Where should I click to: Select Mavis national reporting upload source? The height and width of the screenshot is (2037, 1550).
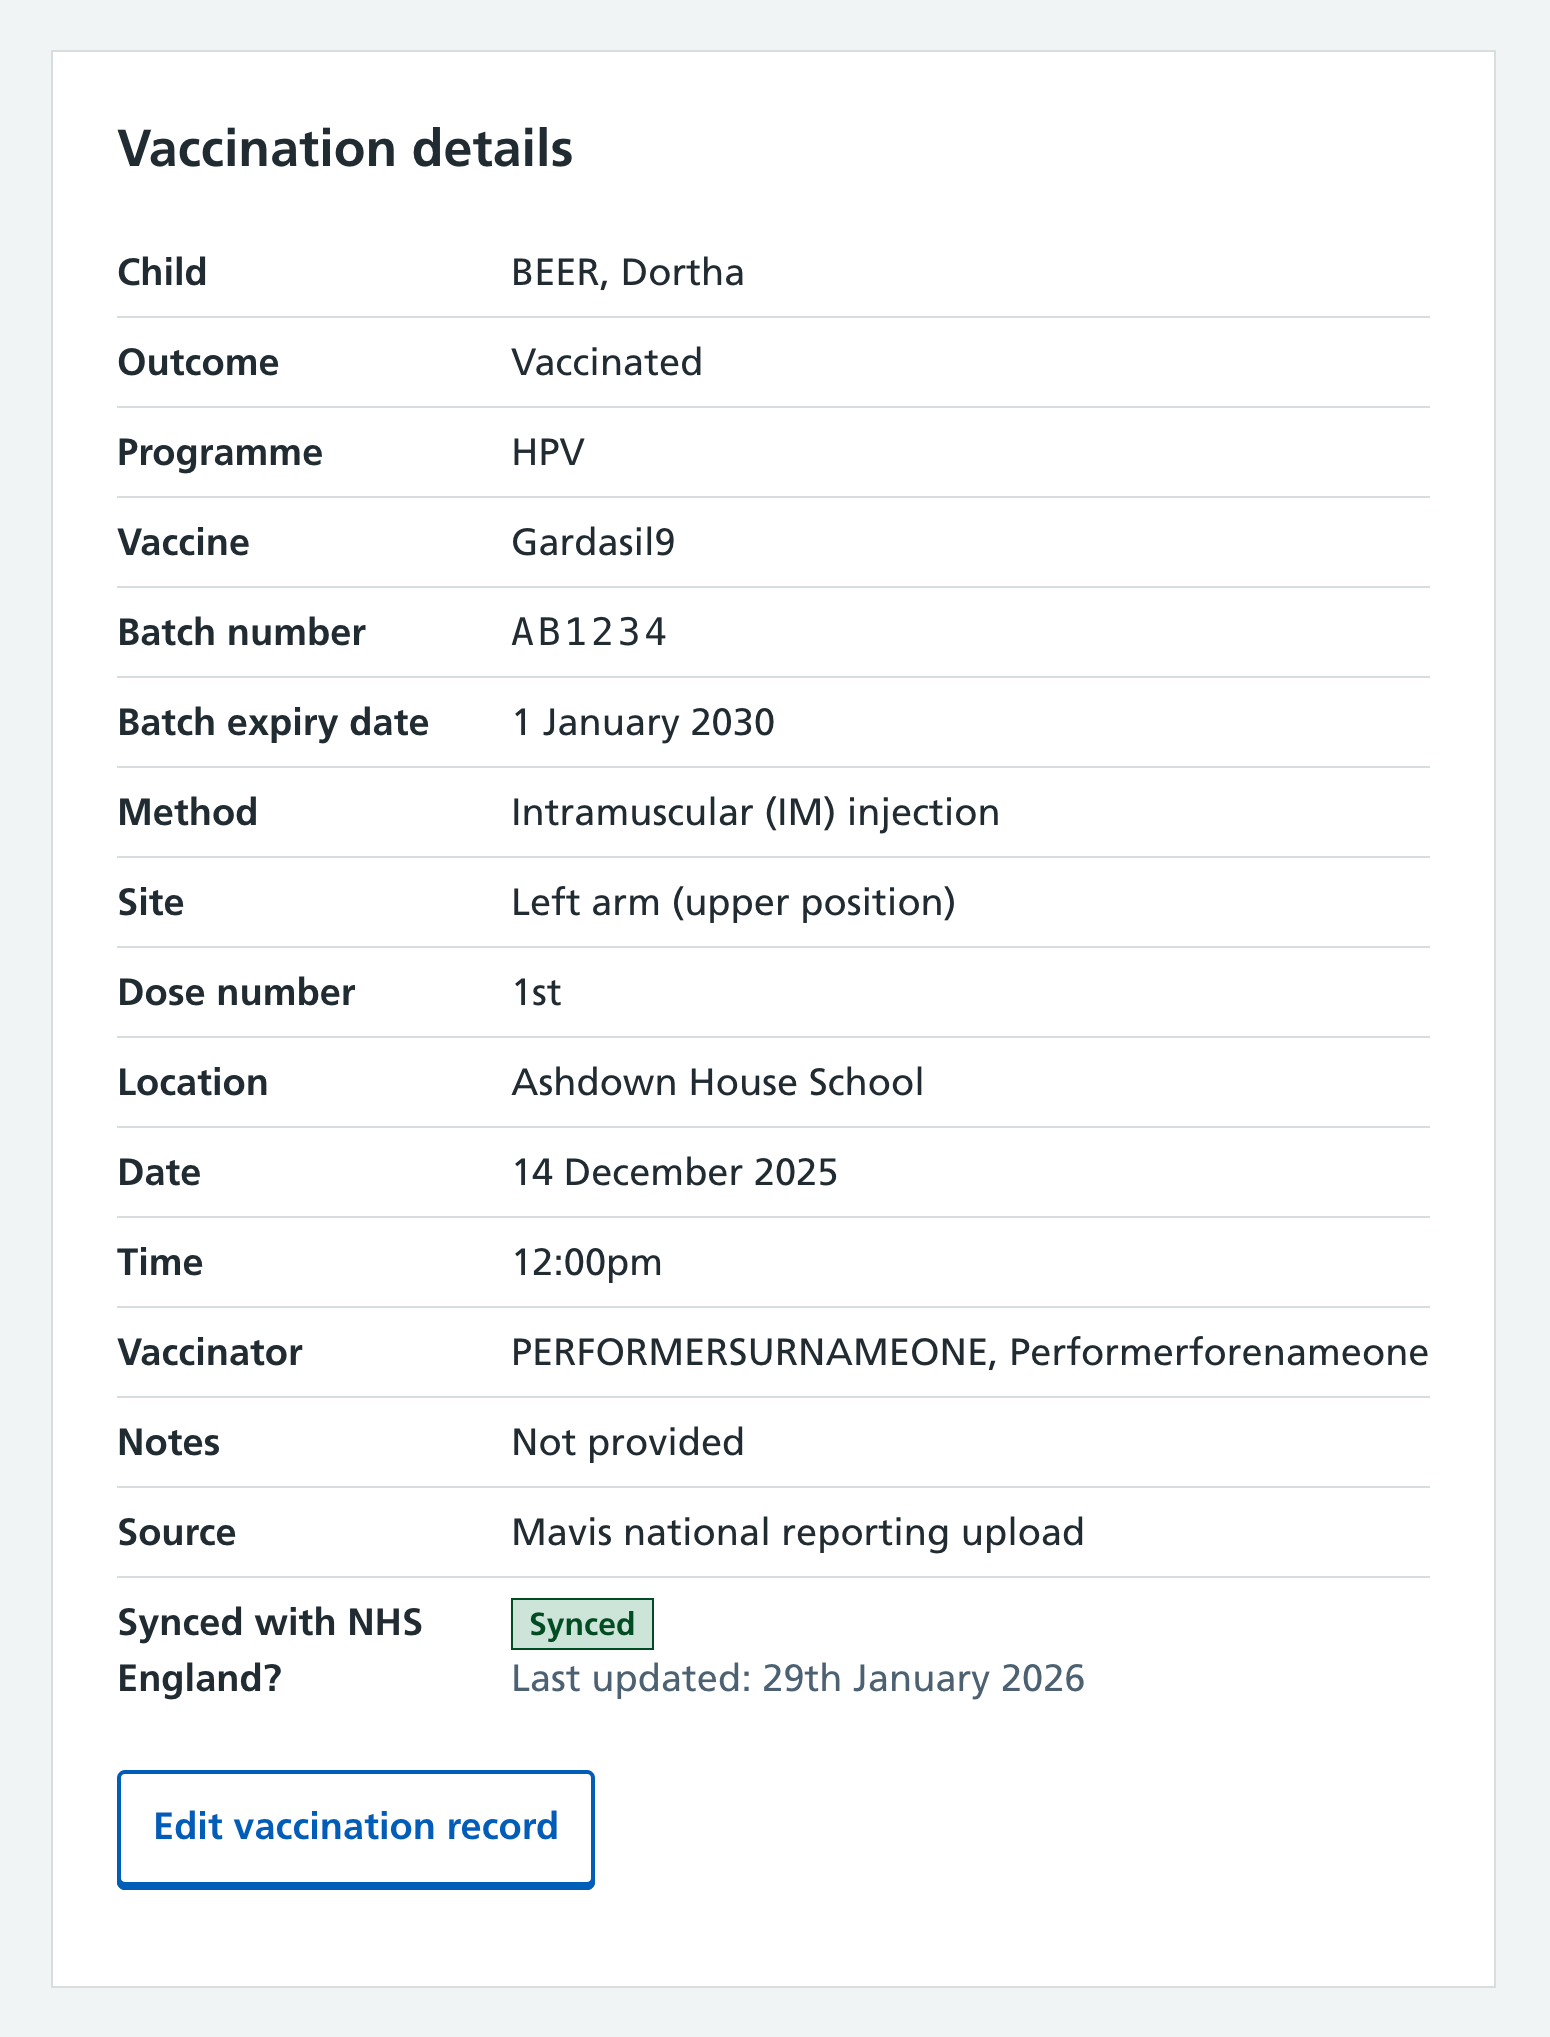click(x=796, y=1532)
